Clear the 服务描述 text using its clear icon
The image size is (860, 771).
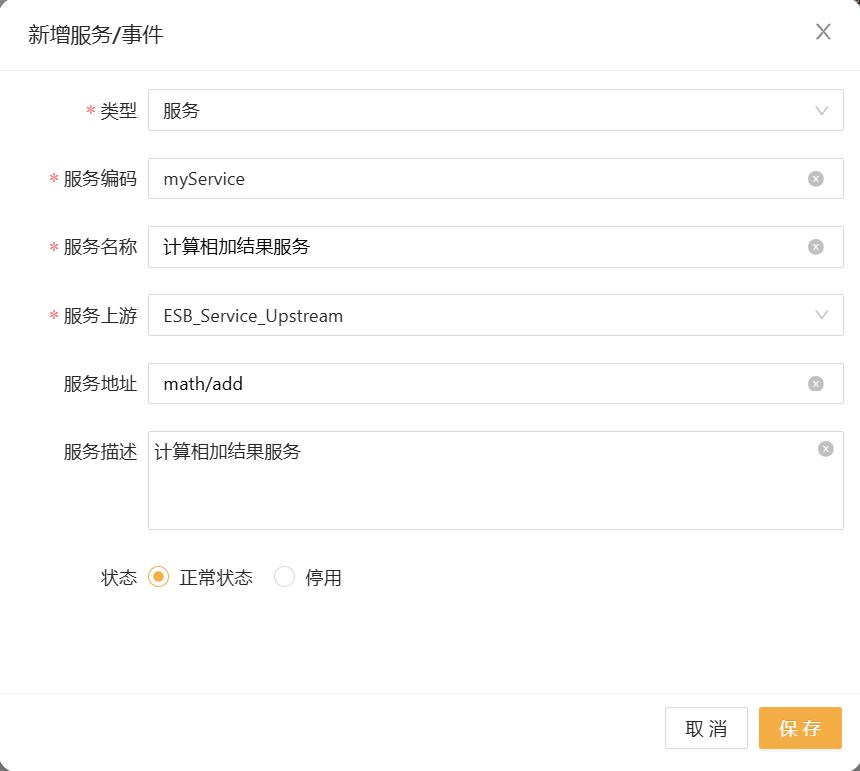coord(825,448)
